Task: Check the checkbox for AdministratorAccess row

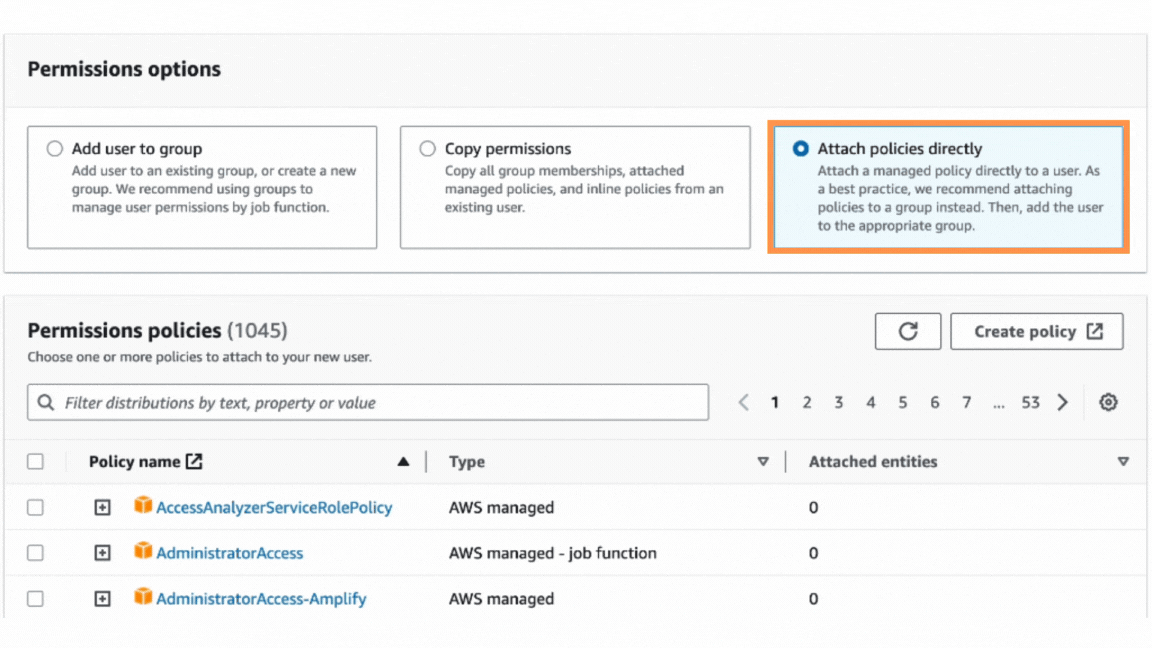Action: coord(35,552)
